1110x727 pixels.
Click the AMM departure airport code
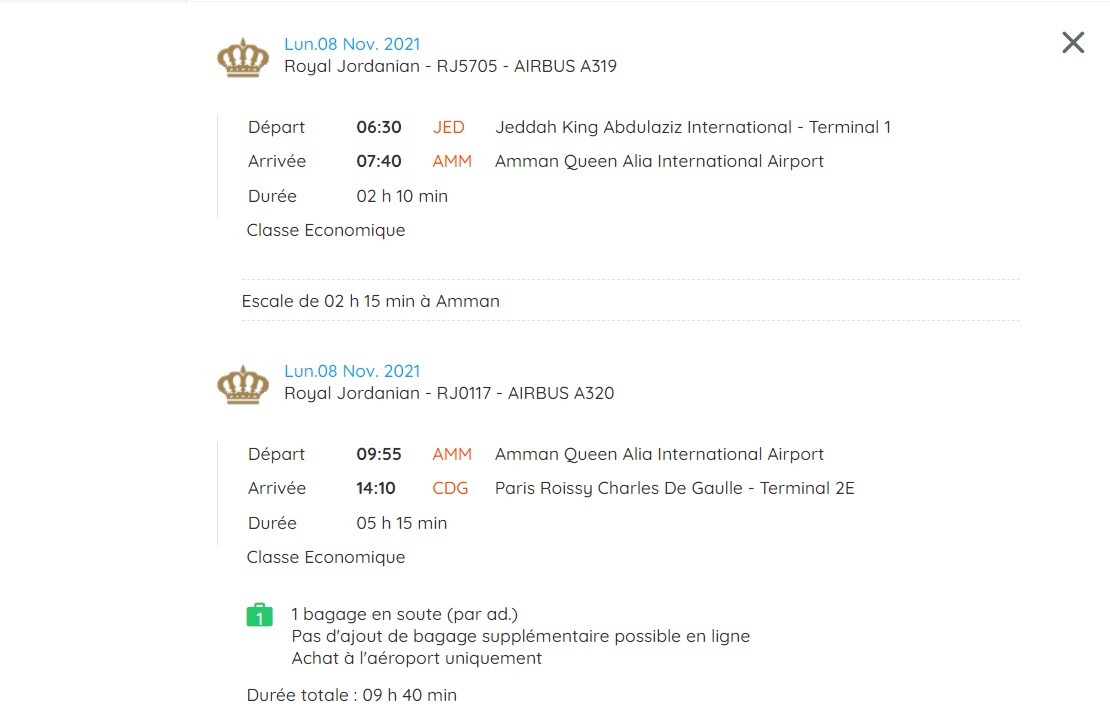coord(452,454)
